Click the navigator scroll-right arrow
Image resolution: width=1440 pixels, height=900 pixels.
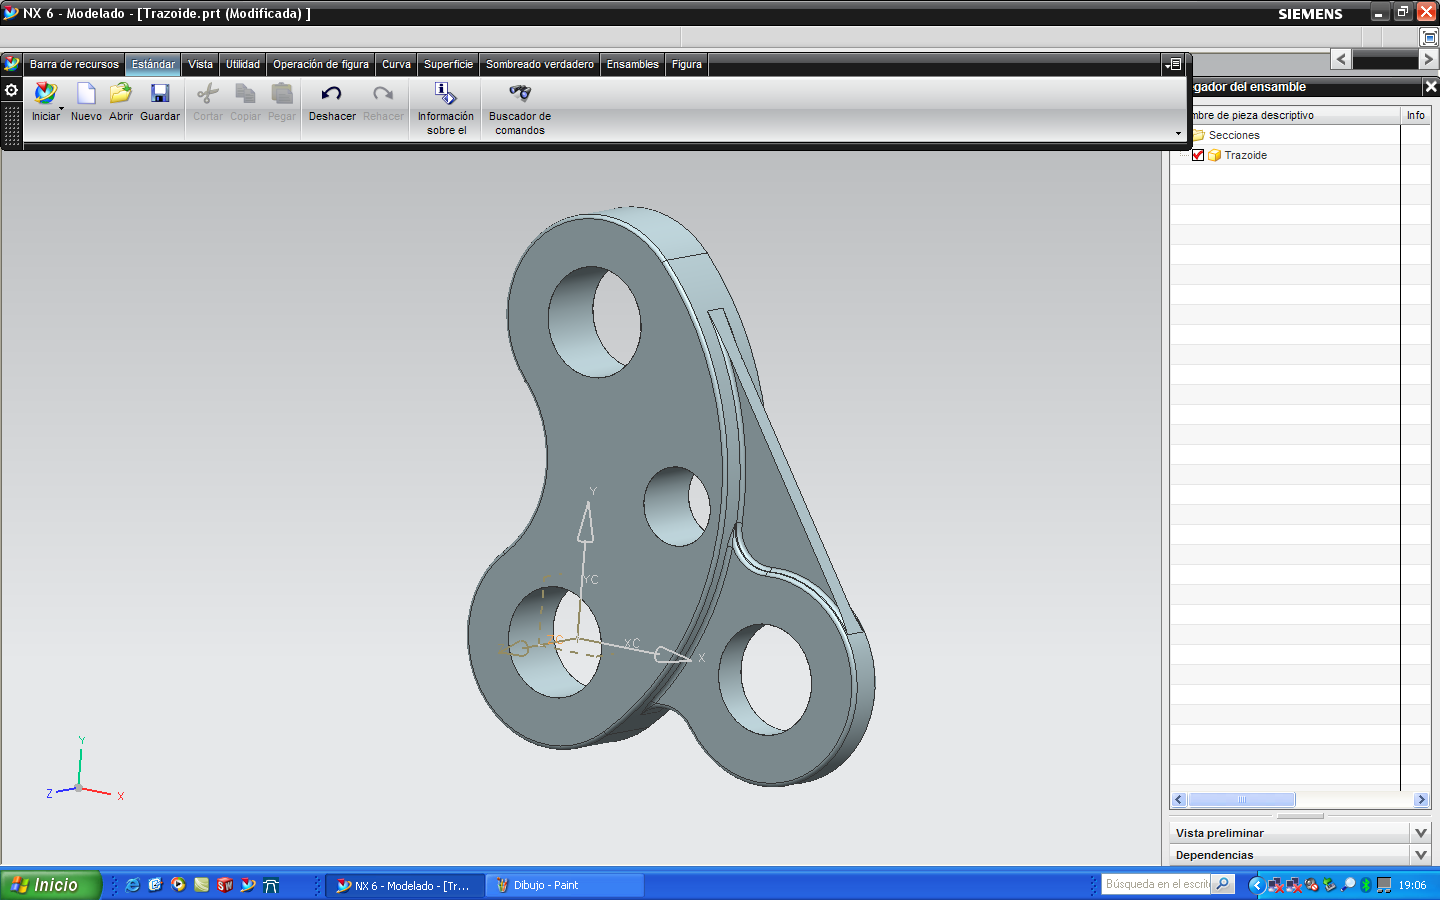[1421, 800]
